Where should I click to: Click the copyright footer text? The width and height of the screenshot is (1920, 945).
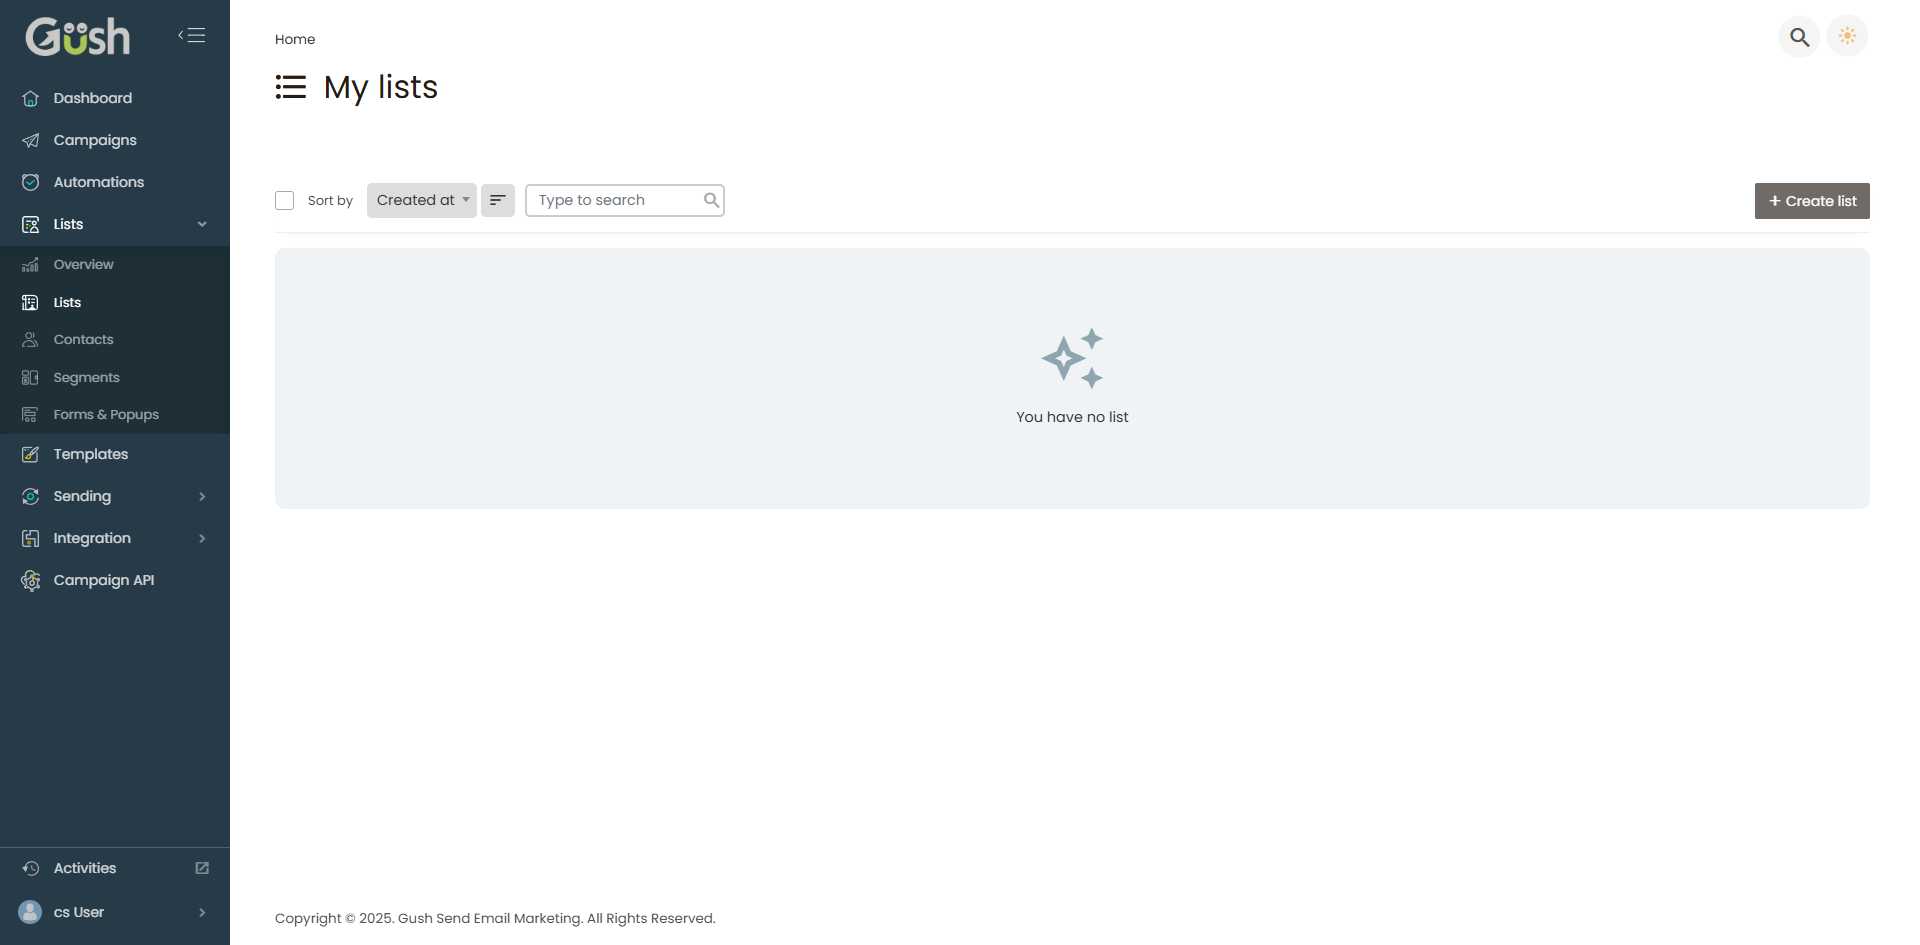tap(495, 918)
